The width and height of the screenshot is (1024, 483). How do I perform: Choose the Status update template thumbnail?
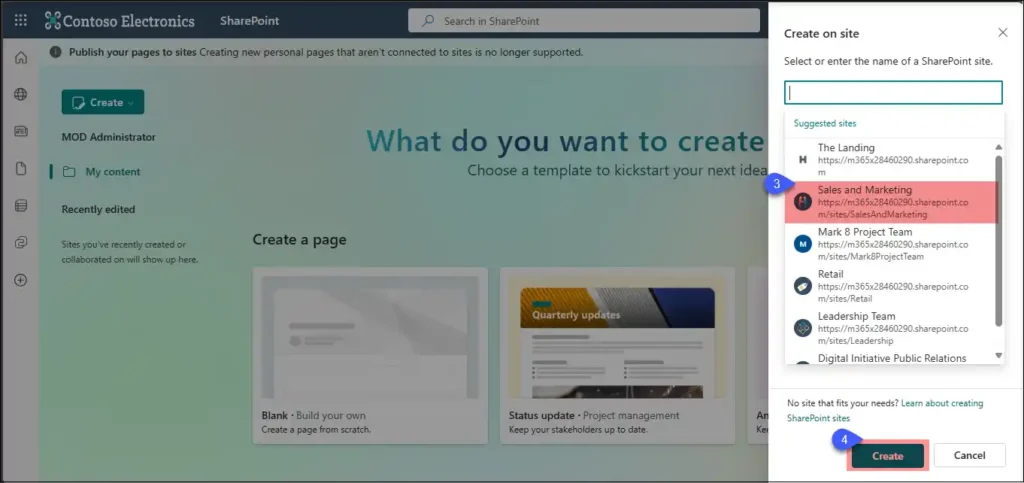coord(617,337)
